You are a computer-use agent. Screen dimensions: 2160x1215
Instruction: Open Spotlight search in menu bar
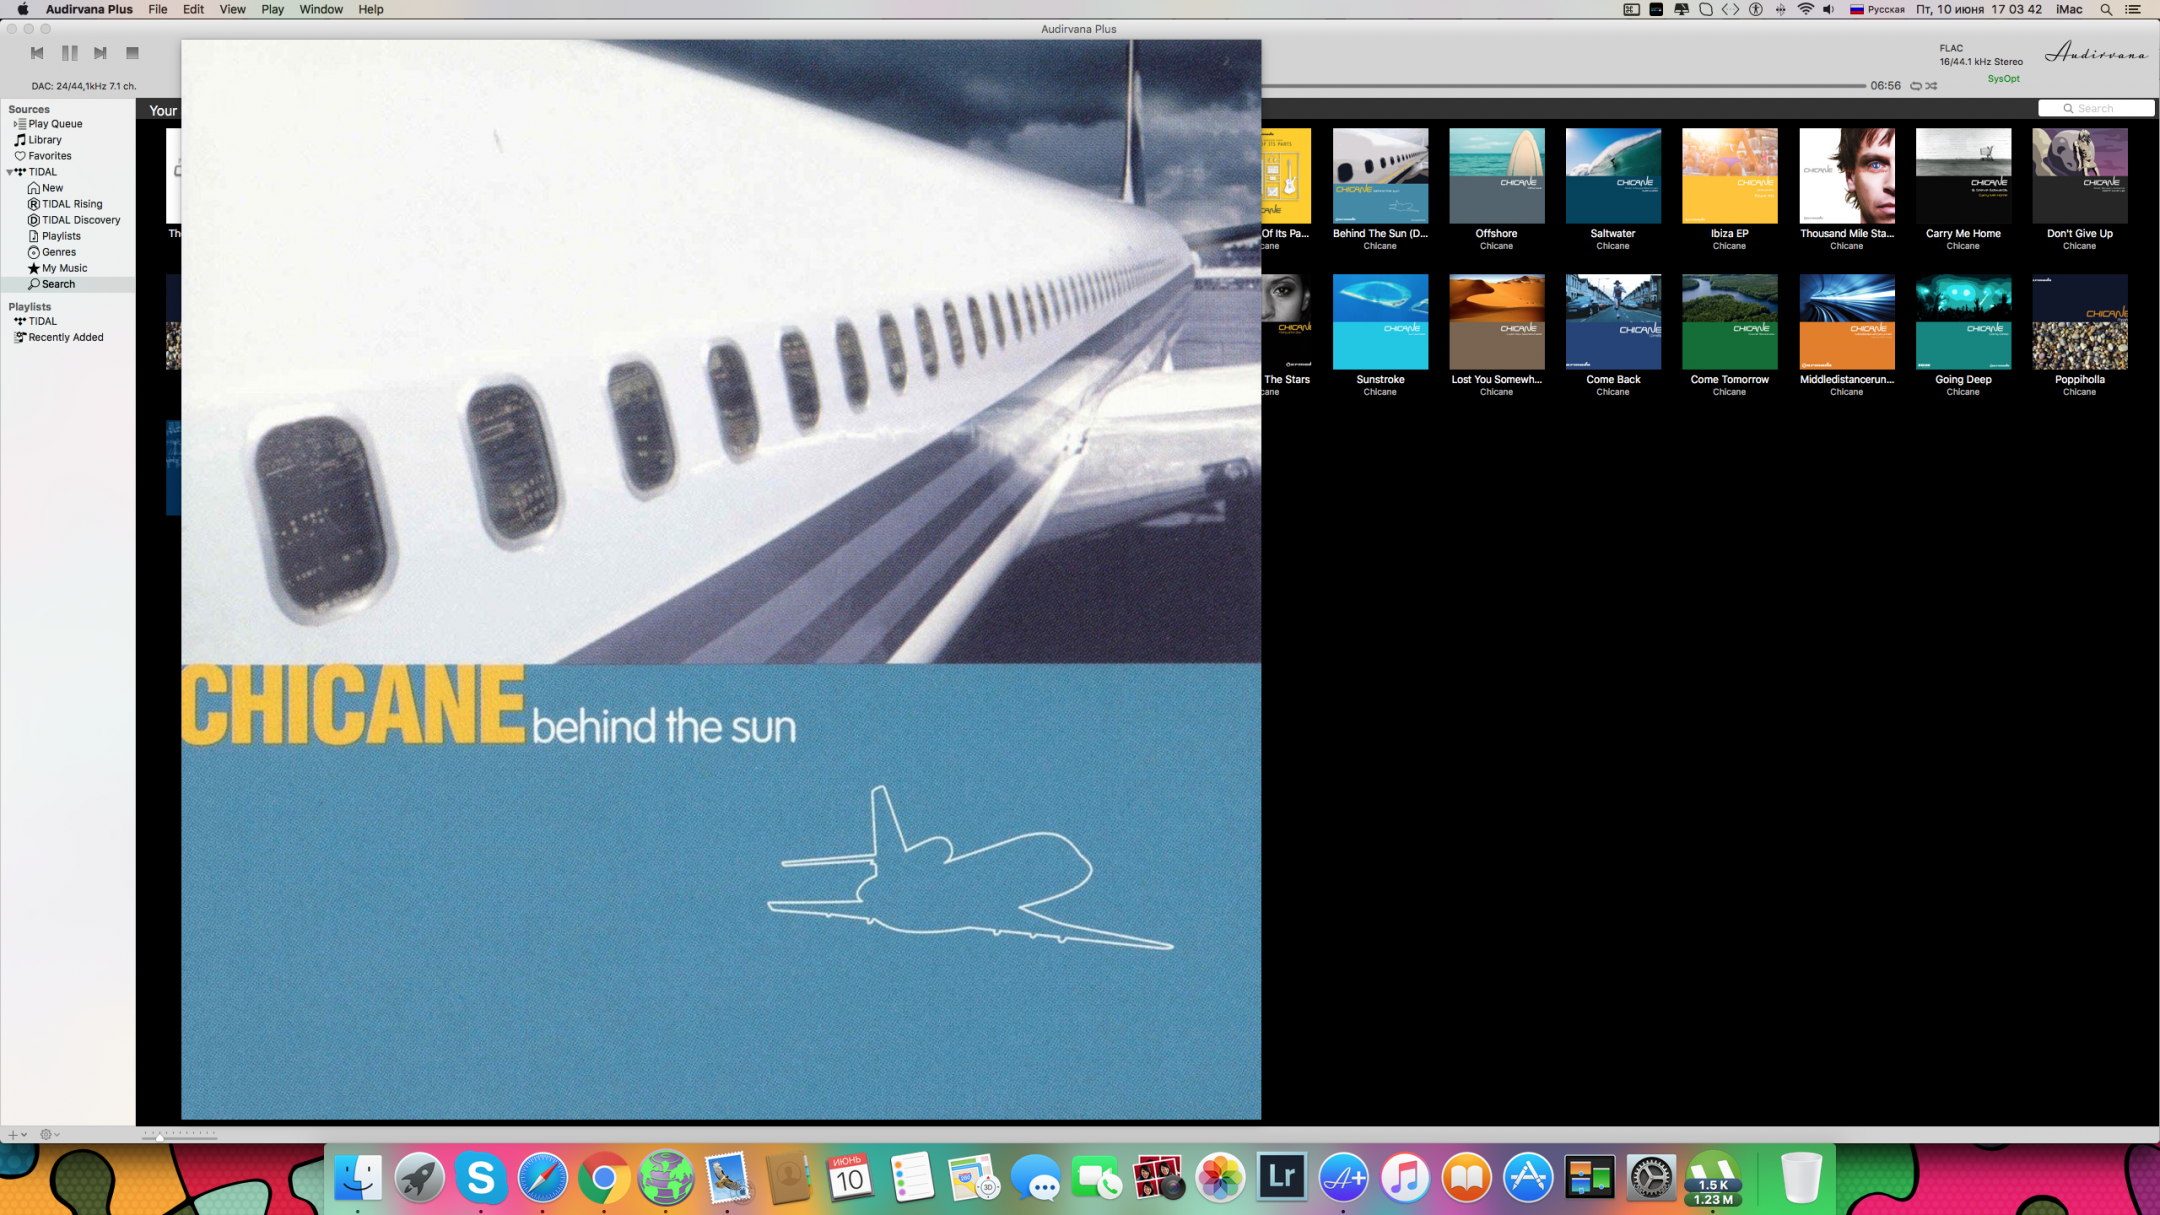pyautogui.click(x=2105, y=9)
